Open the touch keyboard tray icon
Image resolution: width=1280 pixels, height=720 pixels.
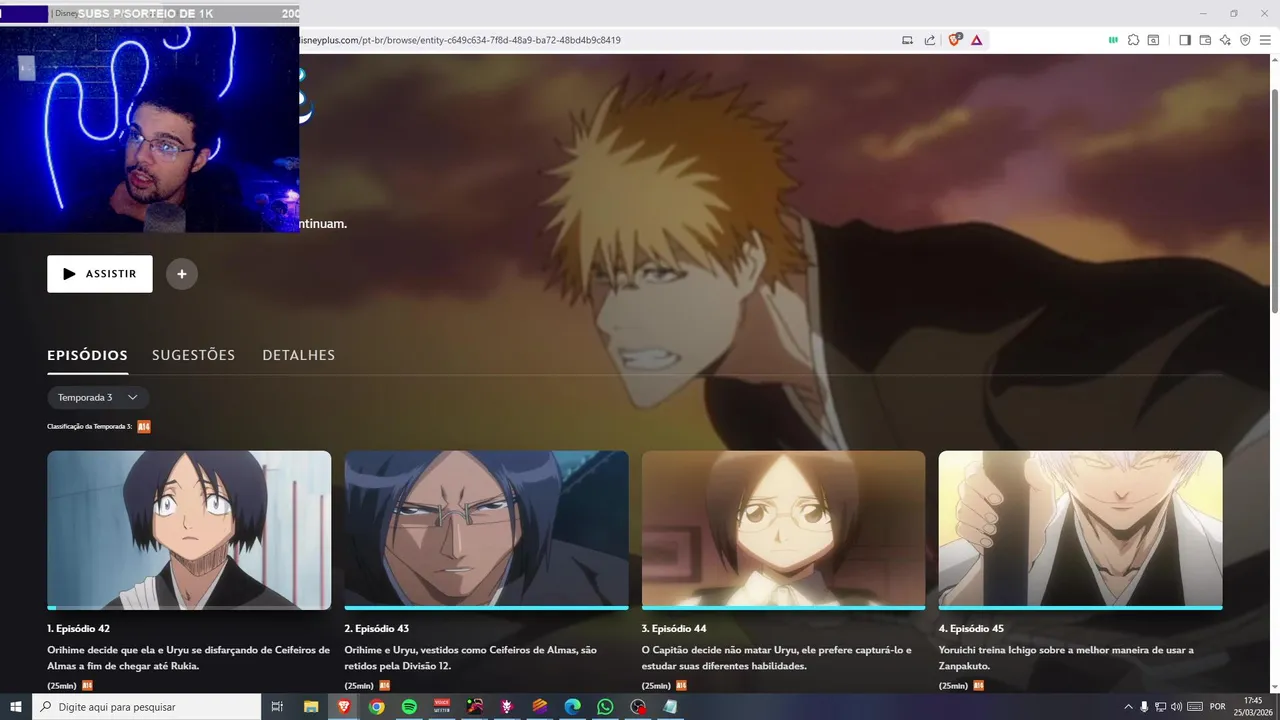point(1195,707)
